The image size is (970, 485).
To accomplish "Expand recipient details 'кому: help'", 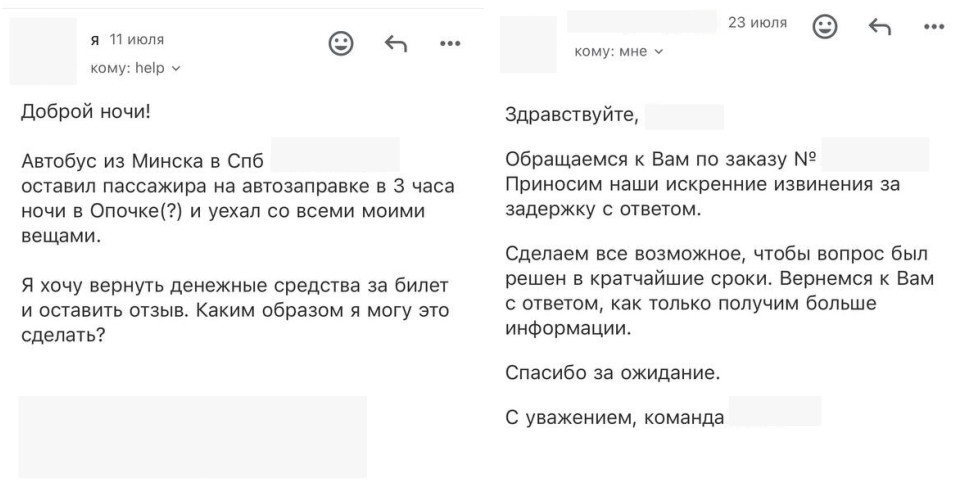I will click(135, 68).
